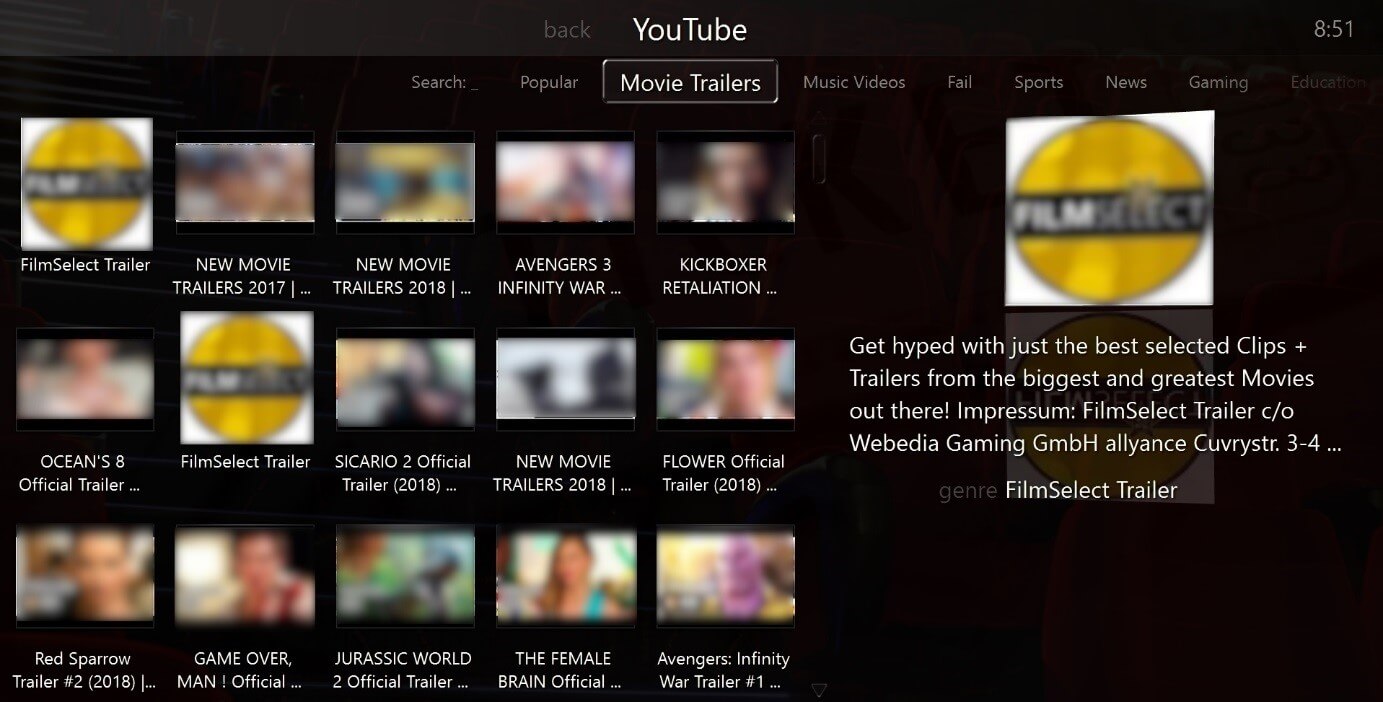Viewport: 1383px width, 702px height.
Task: Open the first FilmSelect Trailer channel icon
Action: [x=86, y=184]
